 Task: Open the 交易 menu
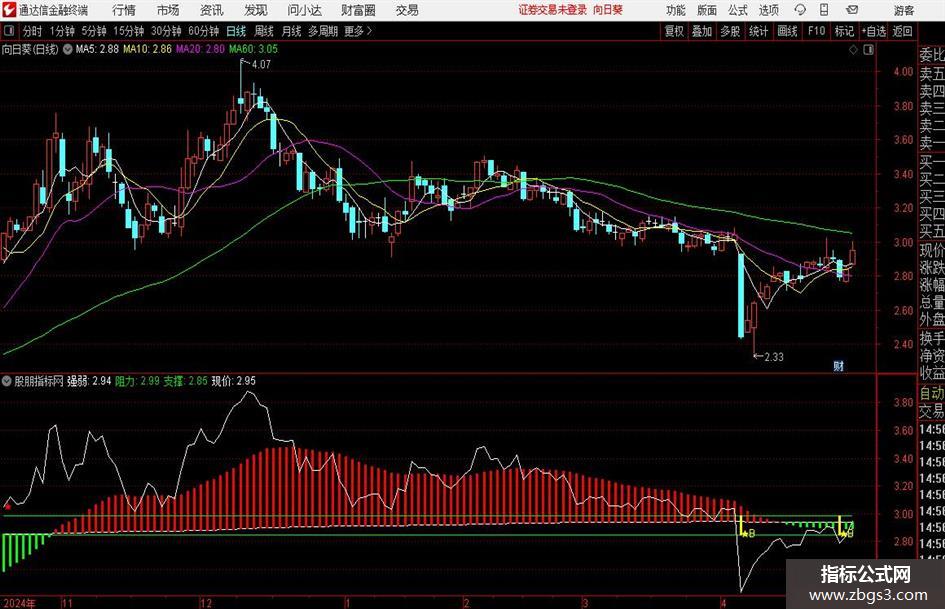(407, 10)
